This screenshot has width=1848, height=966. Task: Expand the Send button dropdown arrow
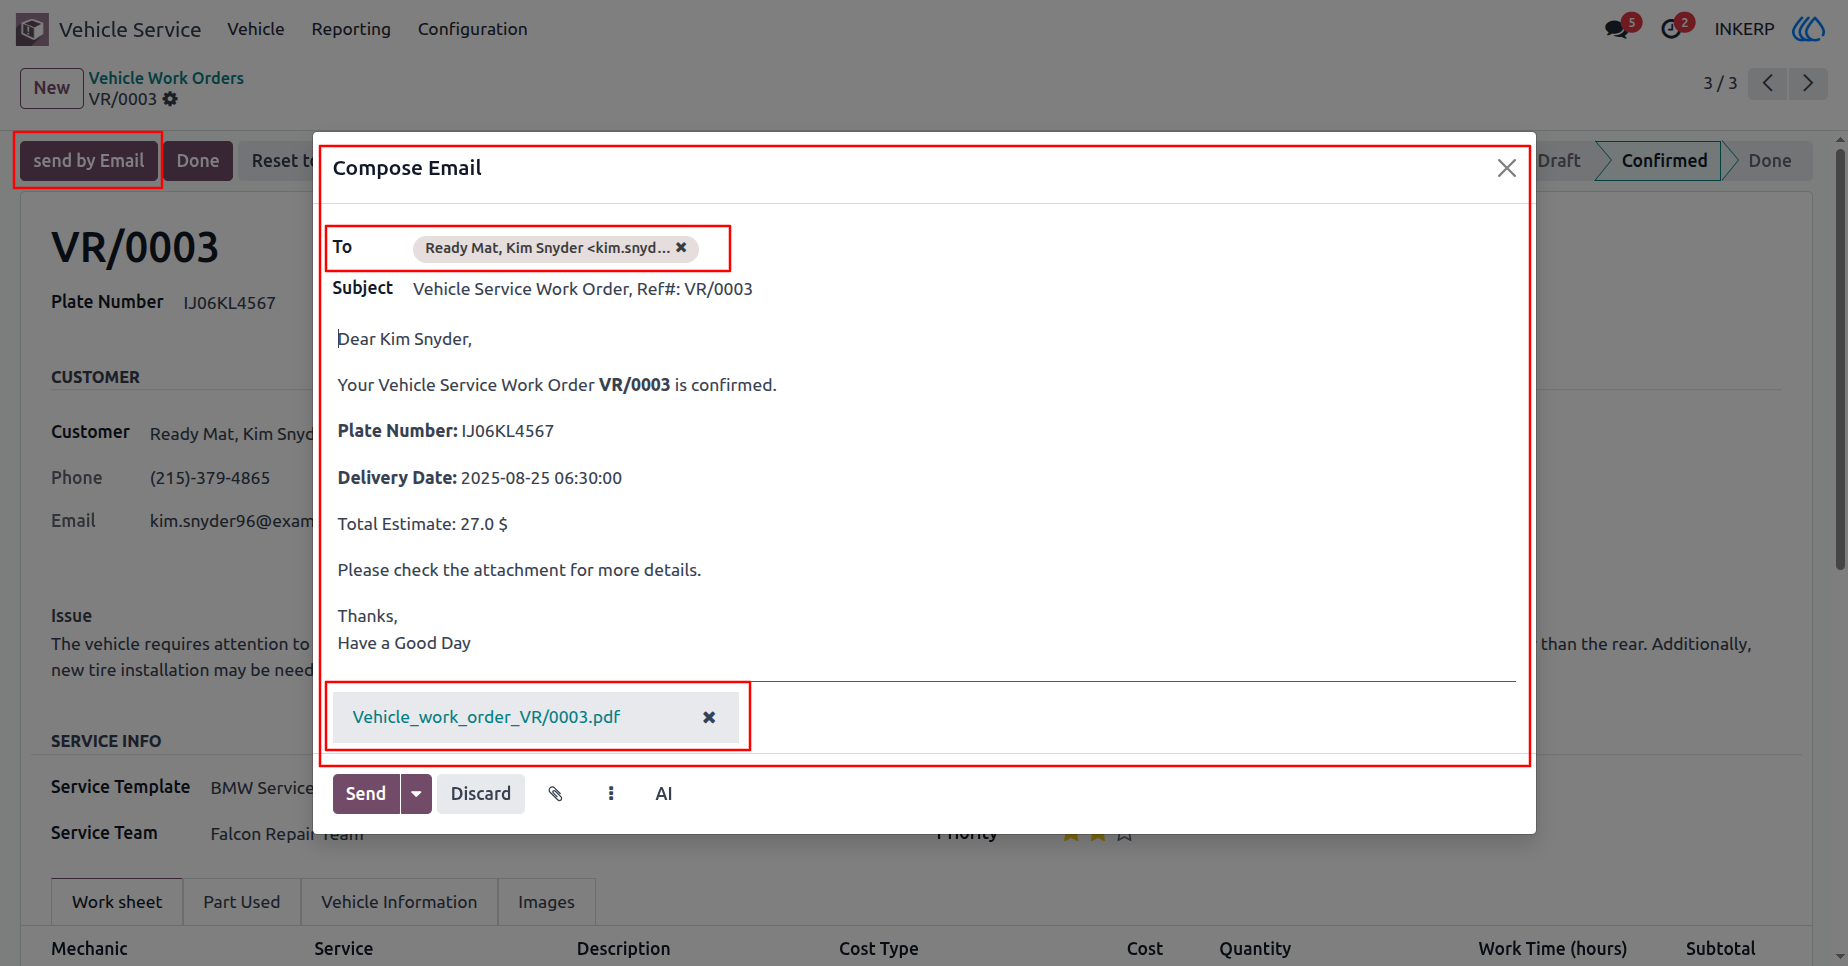click(416, 794)
